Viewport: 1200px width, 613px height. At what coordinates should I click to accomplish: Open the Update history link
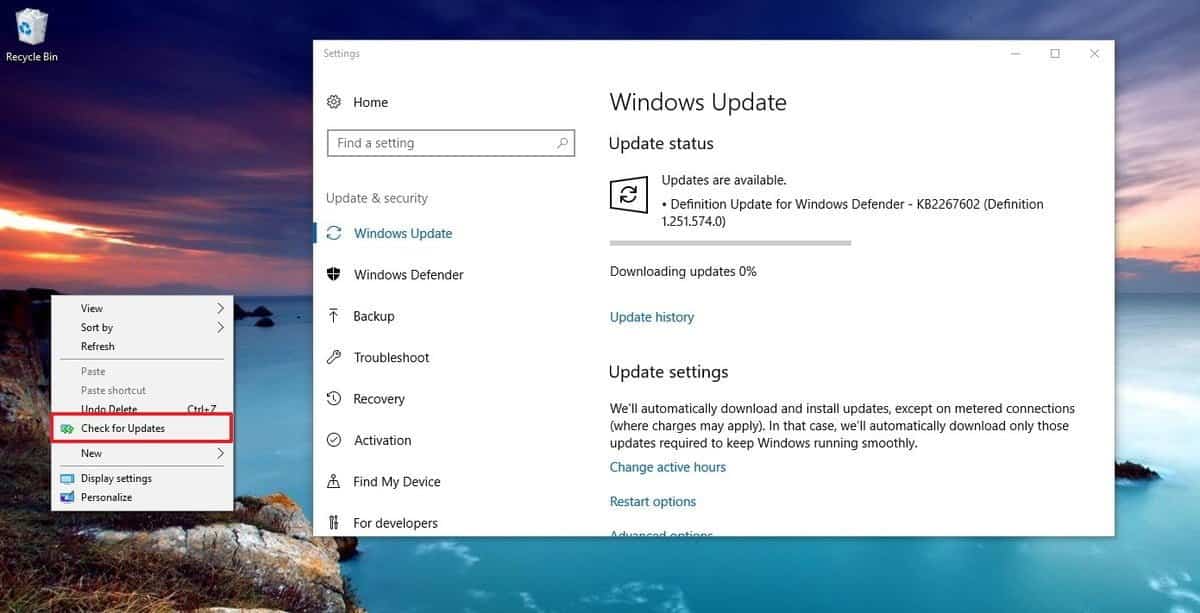(x=651, y=317)
